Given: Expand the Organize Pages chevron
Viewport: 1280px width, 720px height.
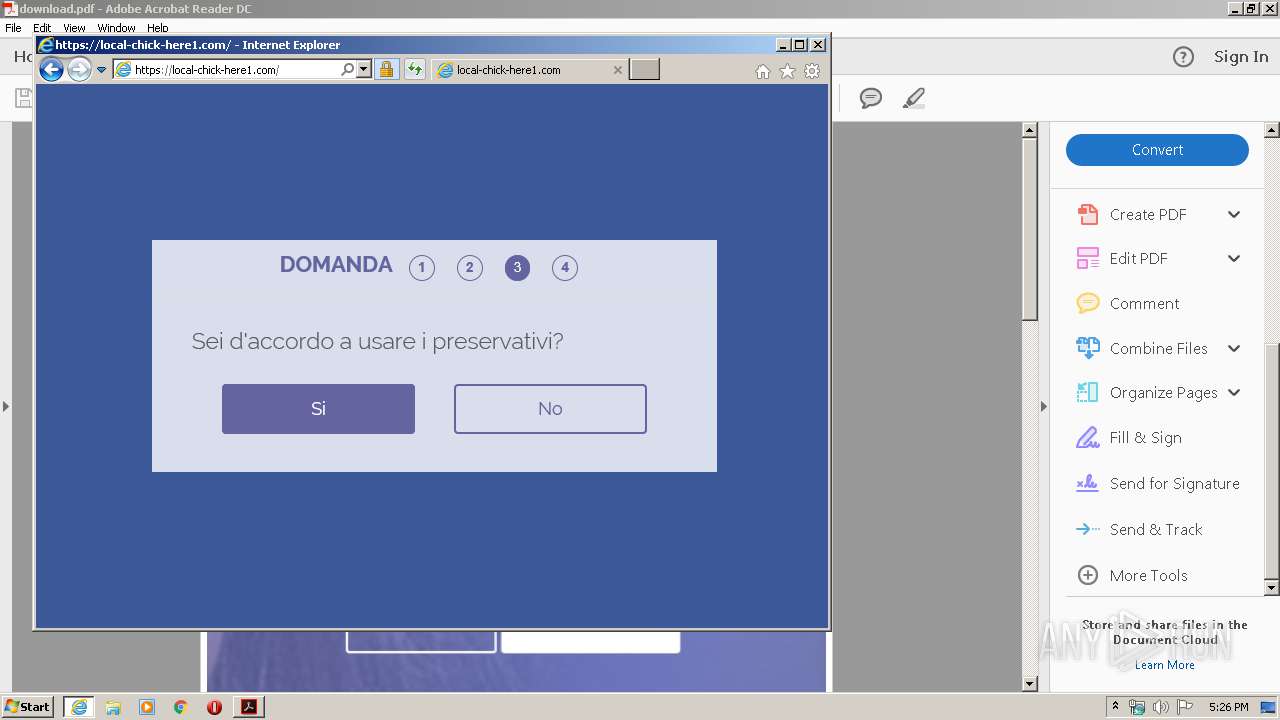Looking at the screenshot, I should pos(1234,393).
